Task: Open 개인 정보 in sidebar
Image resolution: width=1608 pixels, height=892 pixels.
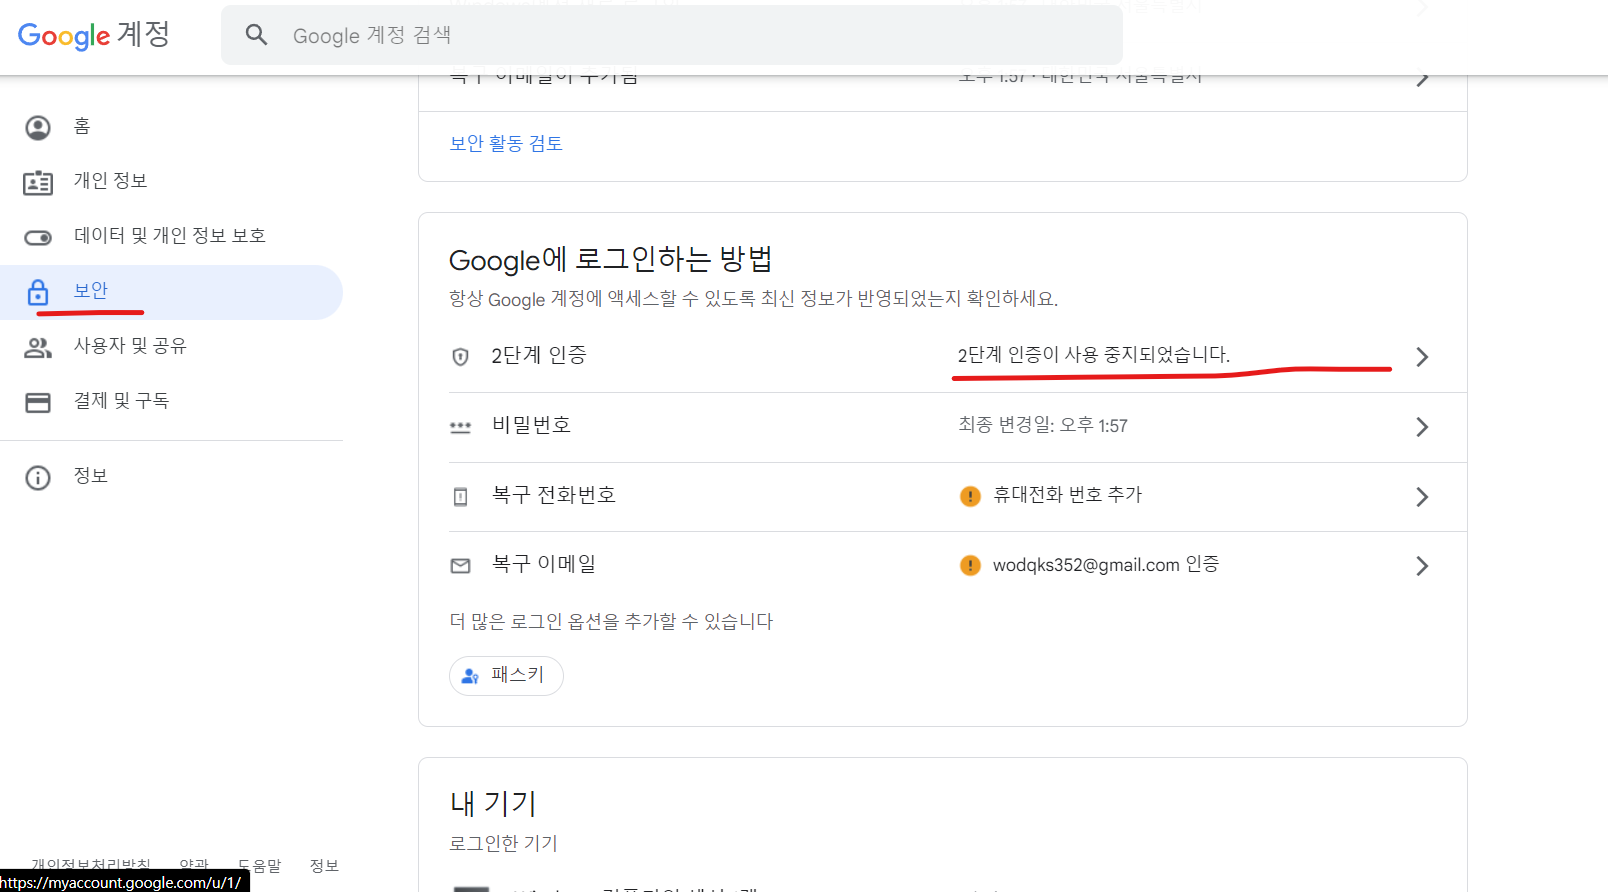Action: pyautogui.click(x=171, y=182)
